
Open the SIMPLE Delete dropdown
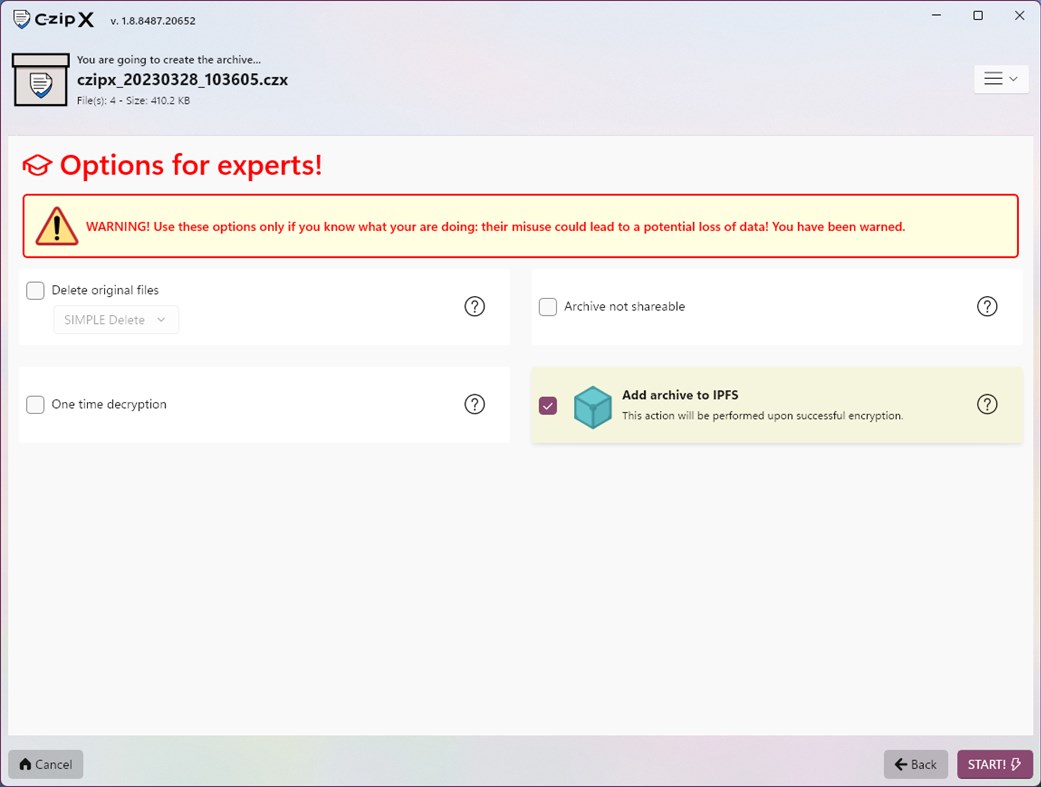click(115, 319)
